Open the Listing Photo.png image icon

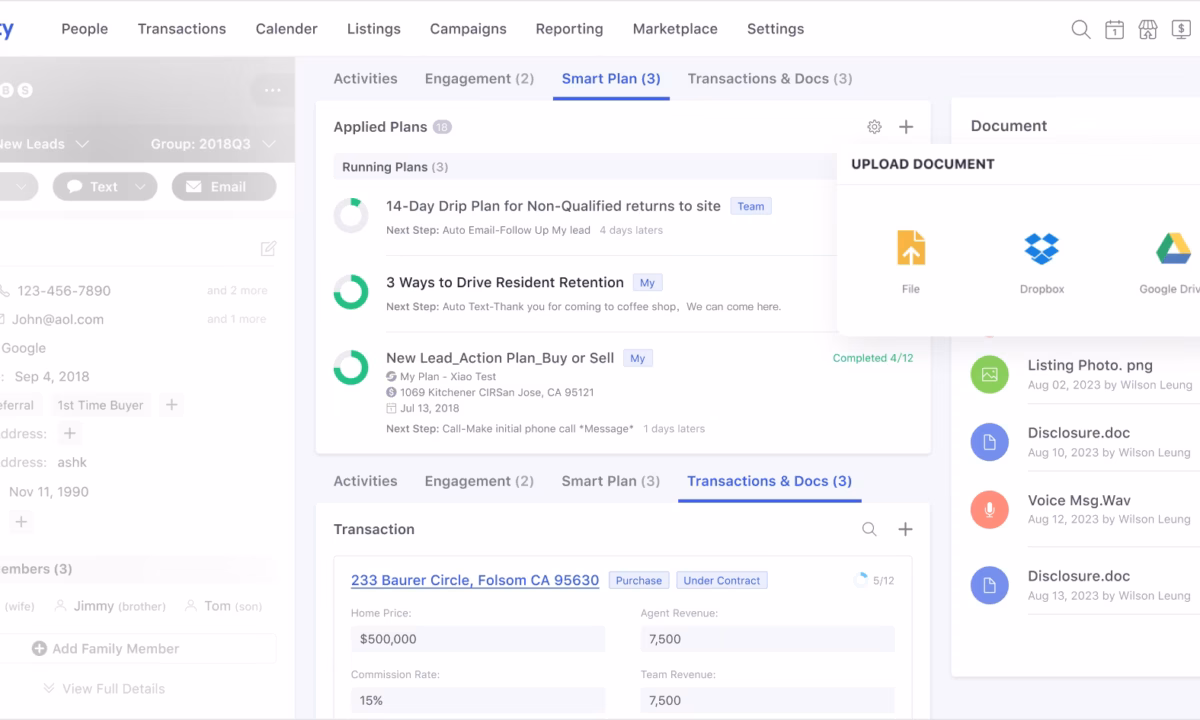tap(989, 374)
